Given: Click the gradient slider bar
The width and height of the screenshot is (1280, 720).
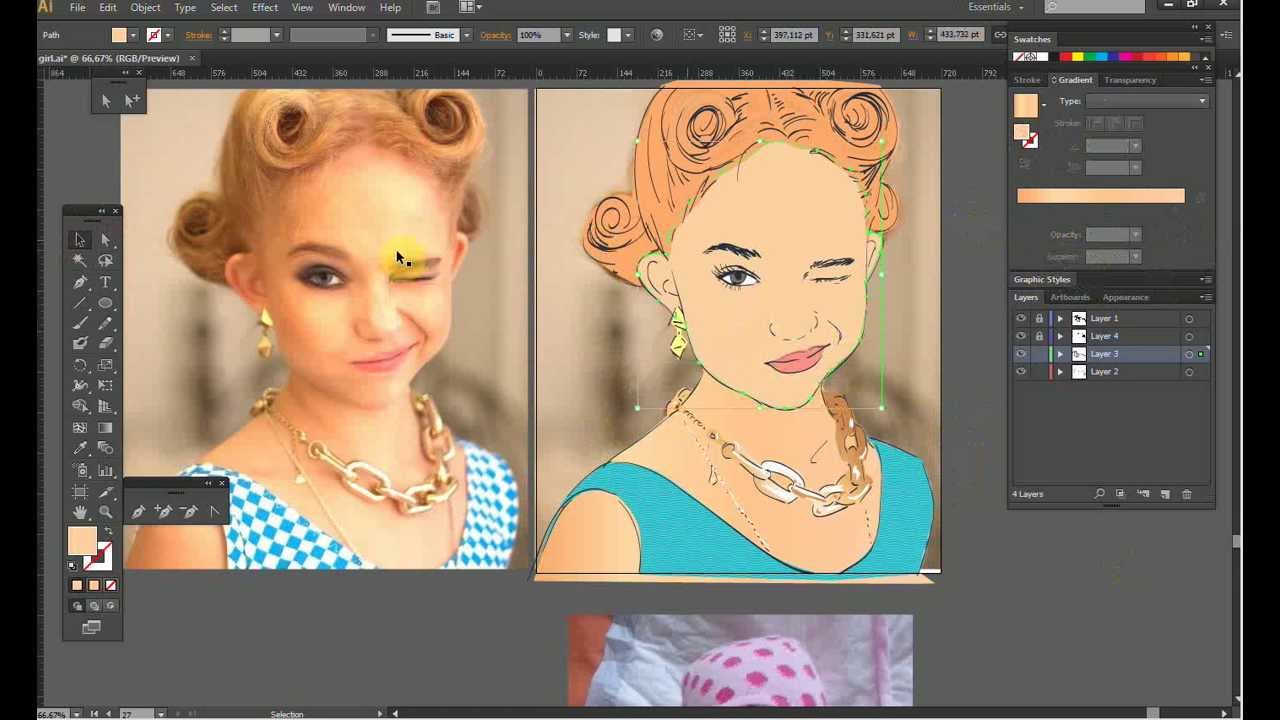Looking at the screenshot, I should click(1100, 196).
